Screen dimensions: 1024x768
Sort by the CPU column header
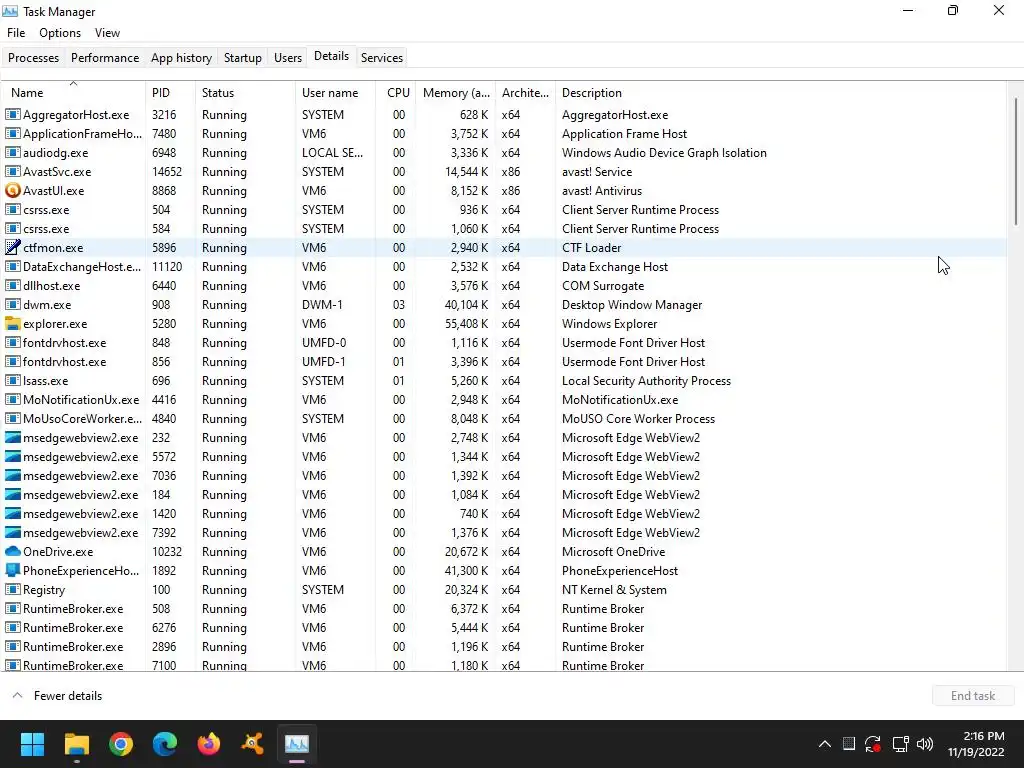pos(396,93)
